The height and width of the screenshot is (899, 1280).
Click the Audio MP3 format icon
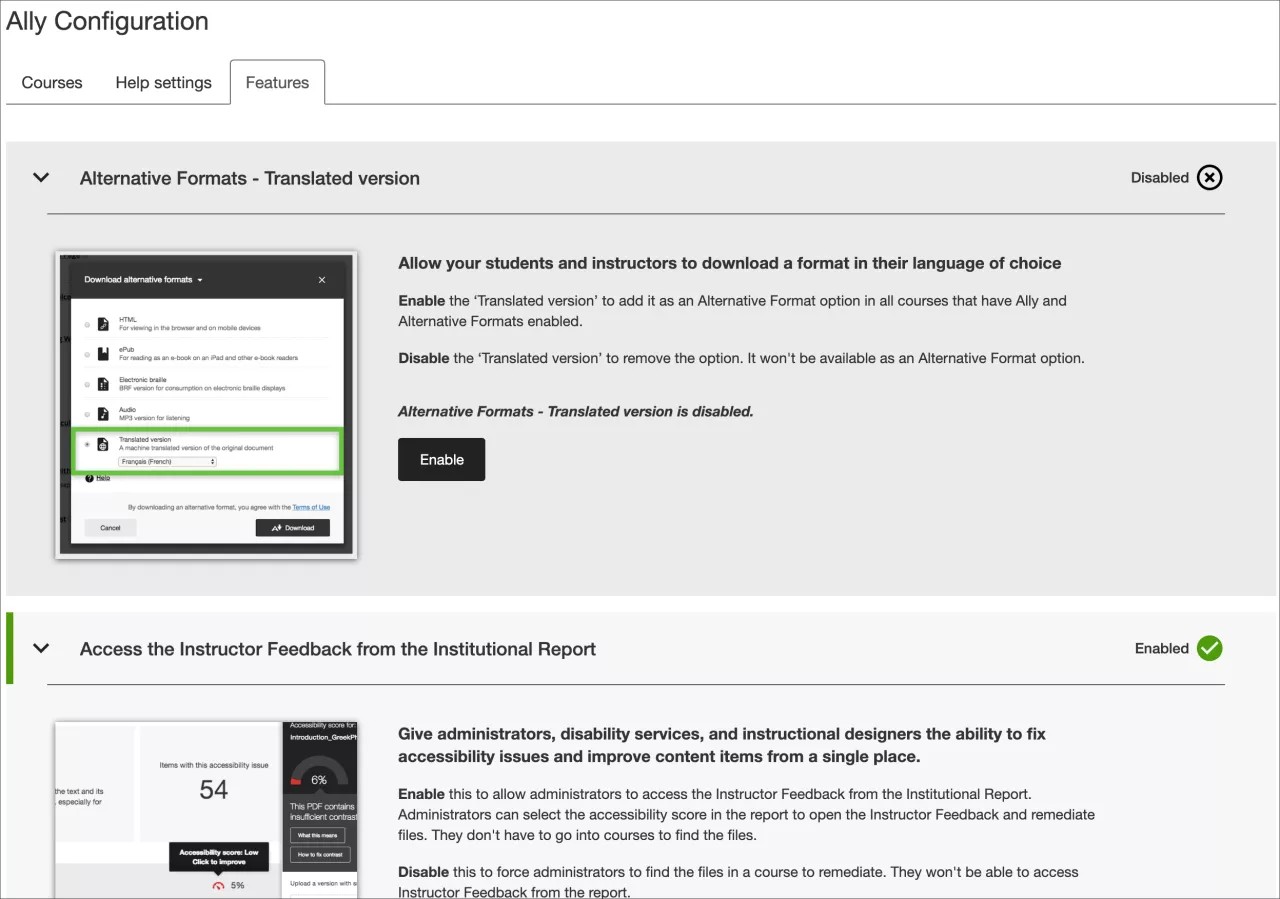pos(103,414)
